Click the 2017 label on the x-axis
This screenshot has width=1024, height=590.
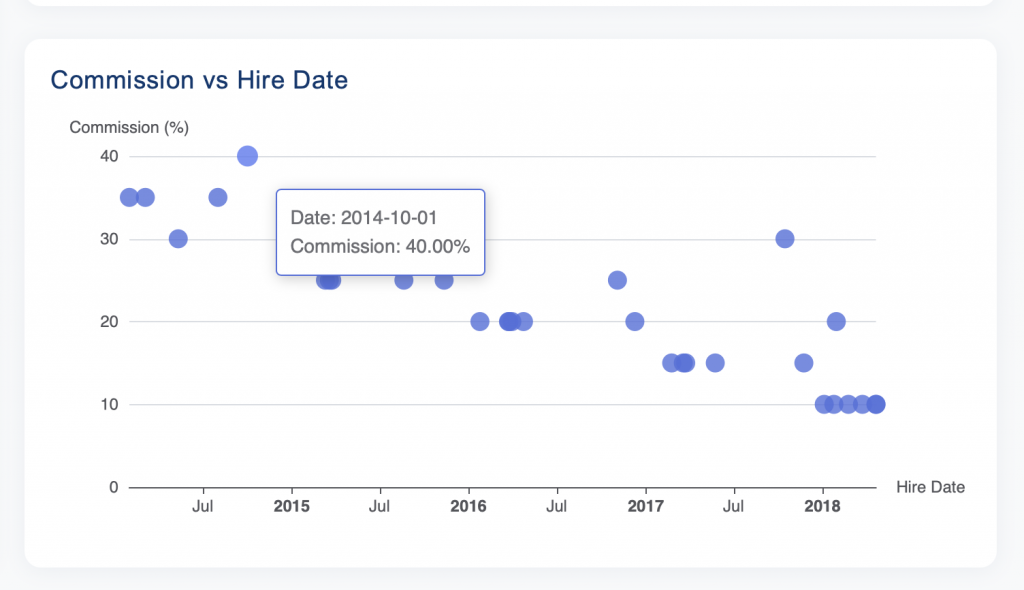646,506
